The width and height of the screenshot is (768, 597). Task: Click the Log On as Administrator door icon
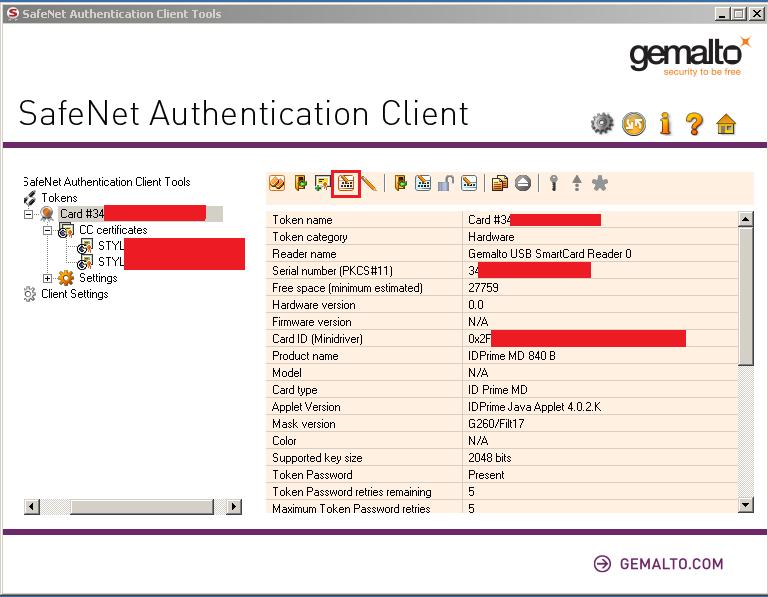tap(401, 183)
